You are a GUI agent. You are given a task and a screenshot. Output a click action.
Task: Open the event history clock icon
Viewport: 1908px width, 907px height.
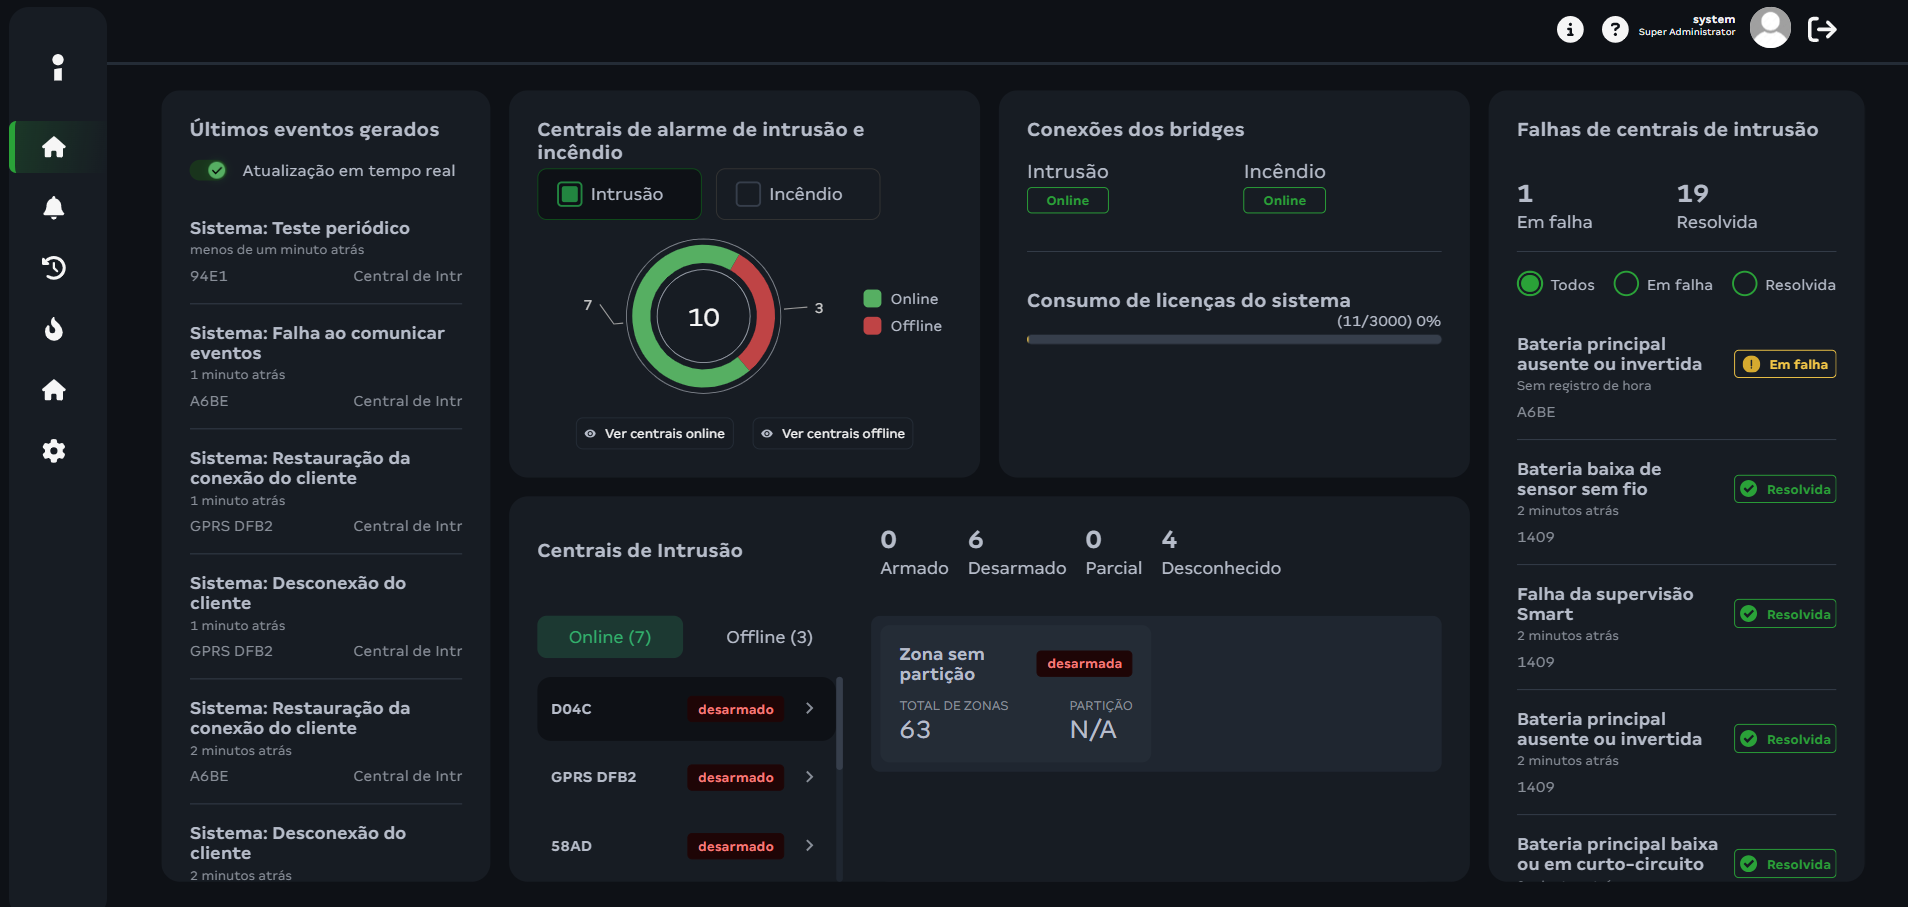pyautogui.click(x=54, y=268)
